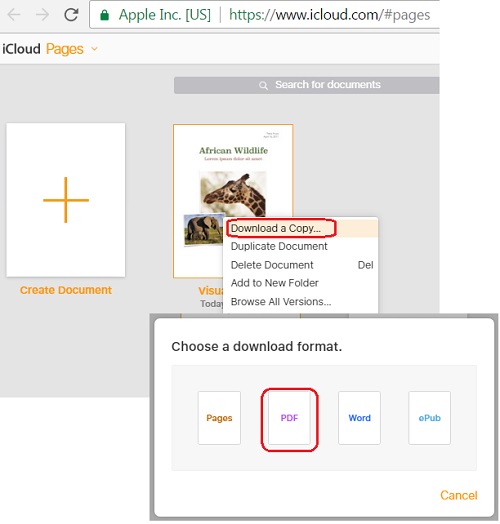This screenshot has height=524, width=500.
Task: Choose Delete Document from context menu
Action: click(x=300, y=265)
